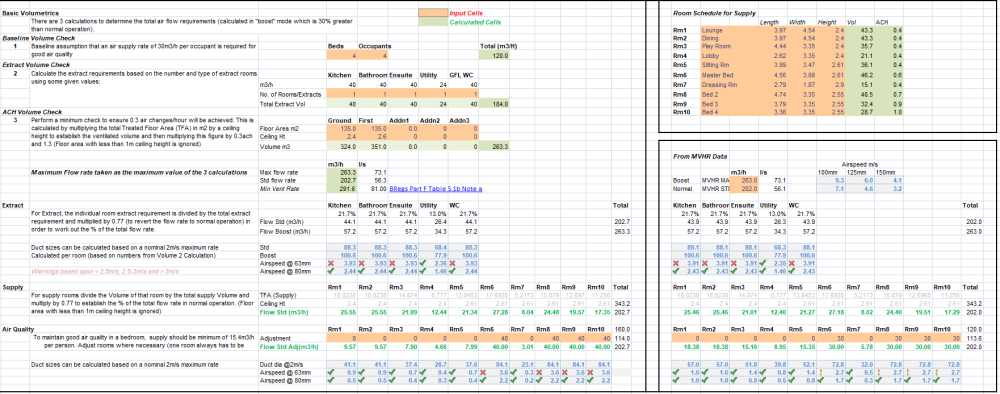This screenshot has height=394, width=1000.
Task: Select the Sitting Rm name cell
Action: click(728, 65)
